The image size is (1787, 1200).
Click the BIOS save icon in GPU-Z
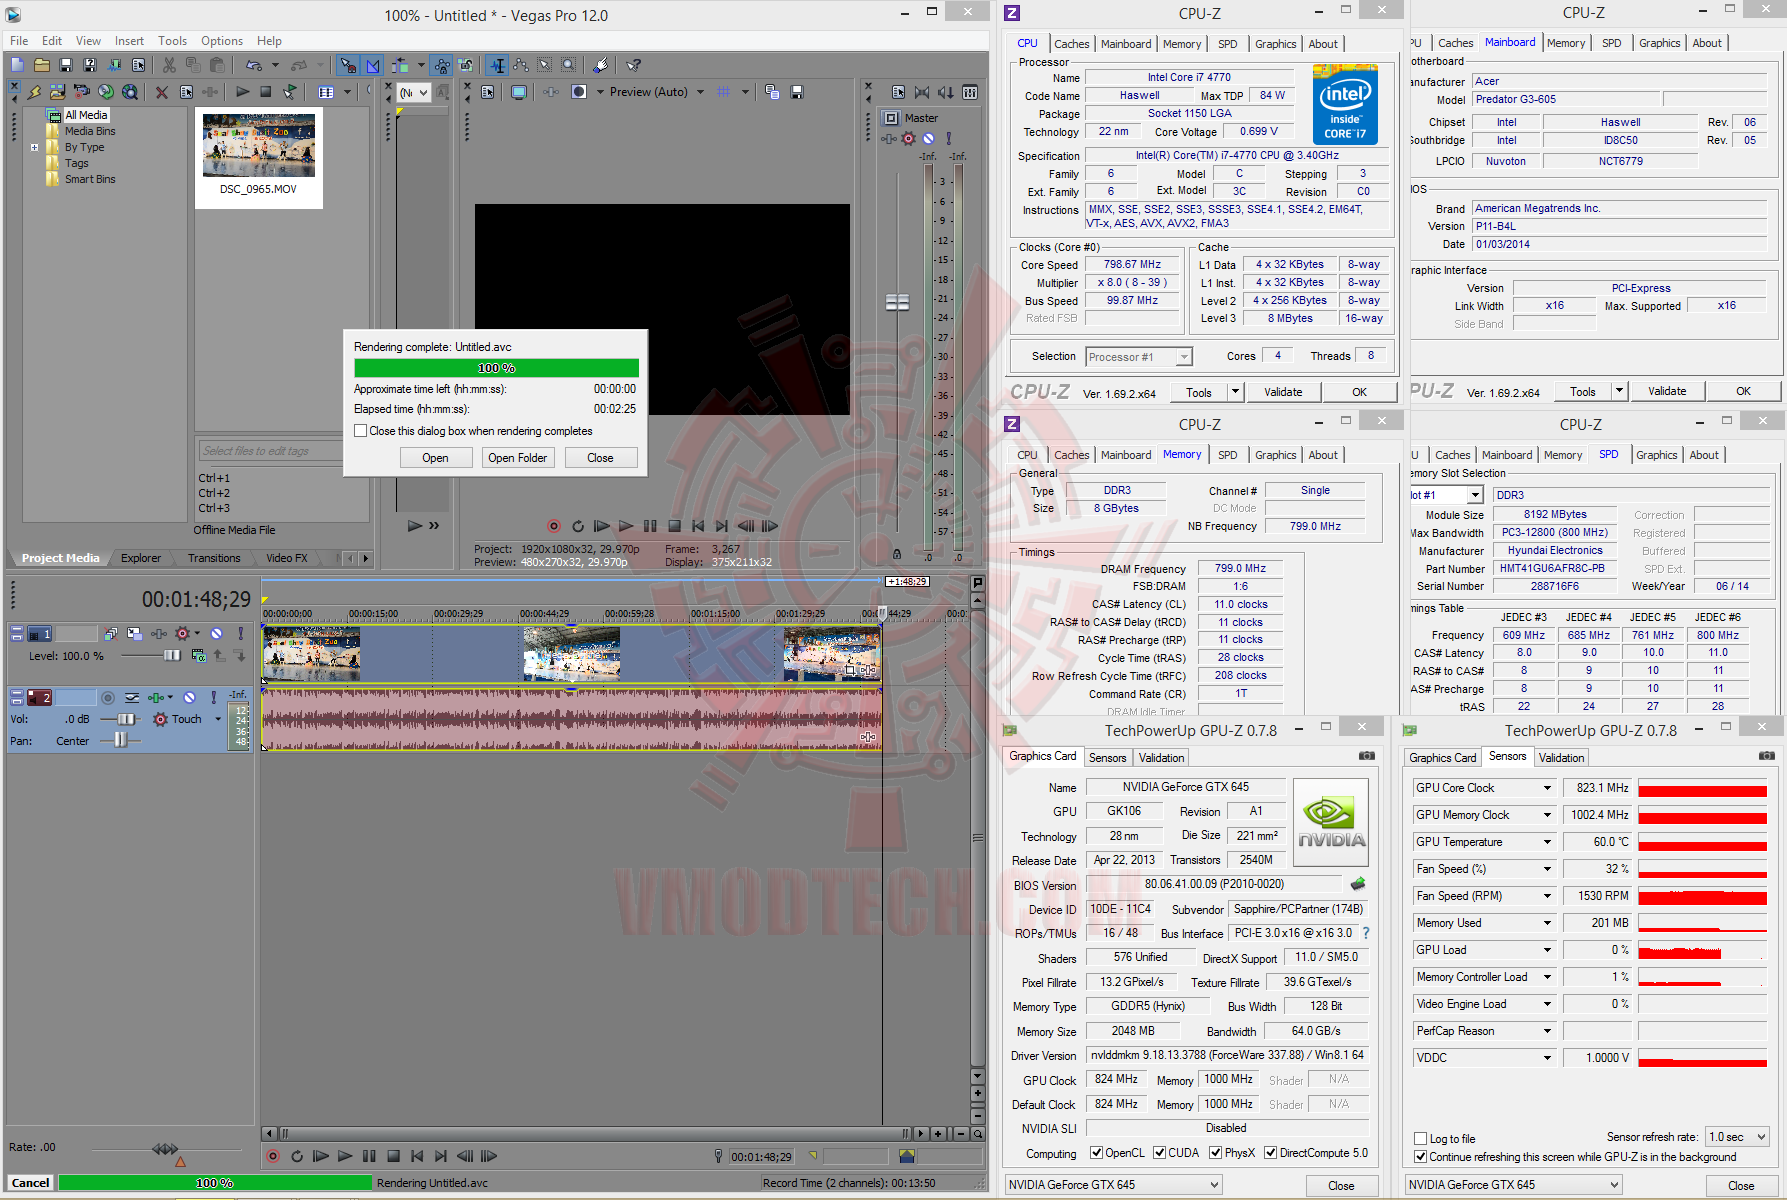1358,884
